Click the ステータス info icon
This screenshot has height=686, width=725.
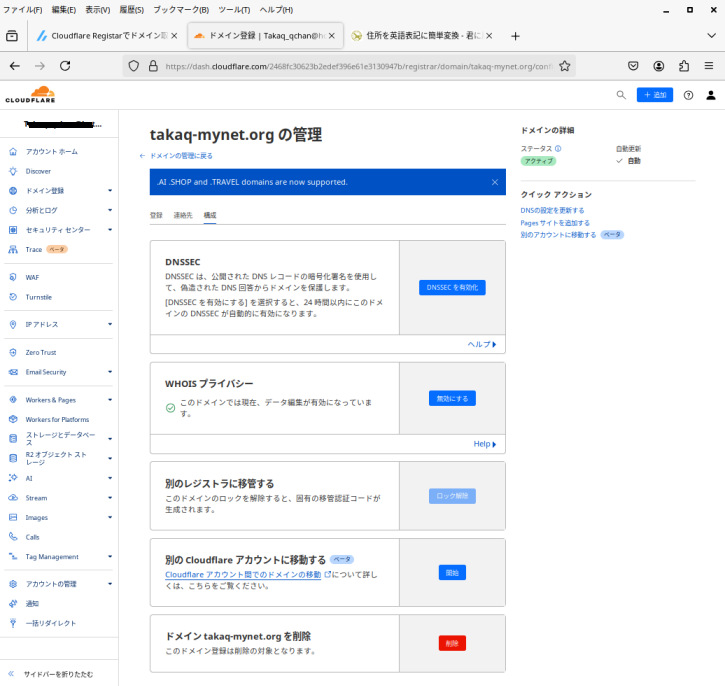pyautogui.click(x=558, y=149)
